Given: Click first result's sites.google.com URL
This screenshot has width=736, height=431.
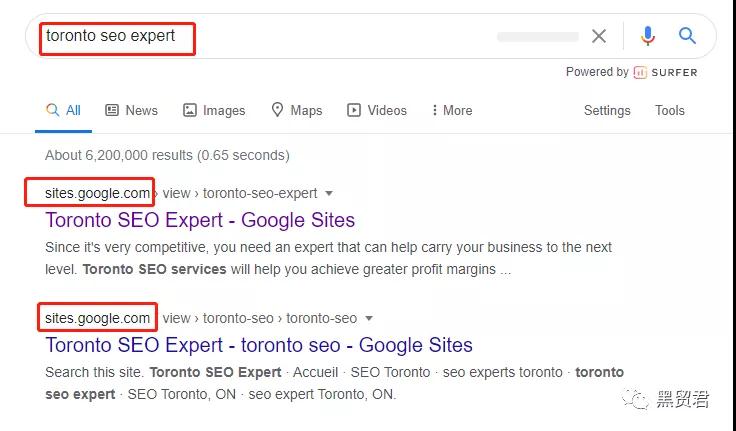Looking at the screenshot, I should [x=98, y=193].
